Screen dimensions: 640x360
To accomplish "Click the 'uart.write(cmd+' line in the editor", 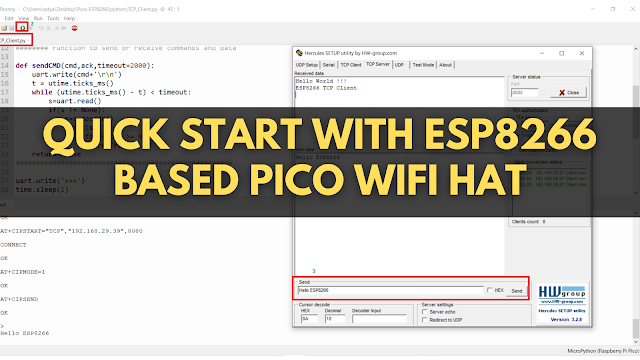I will click(x=77, y=74).
